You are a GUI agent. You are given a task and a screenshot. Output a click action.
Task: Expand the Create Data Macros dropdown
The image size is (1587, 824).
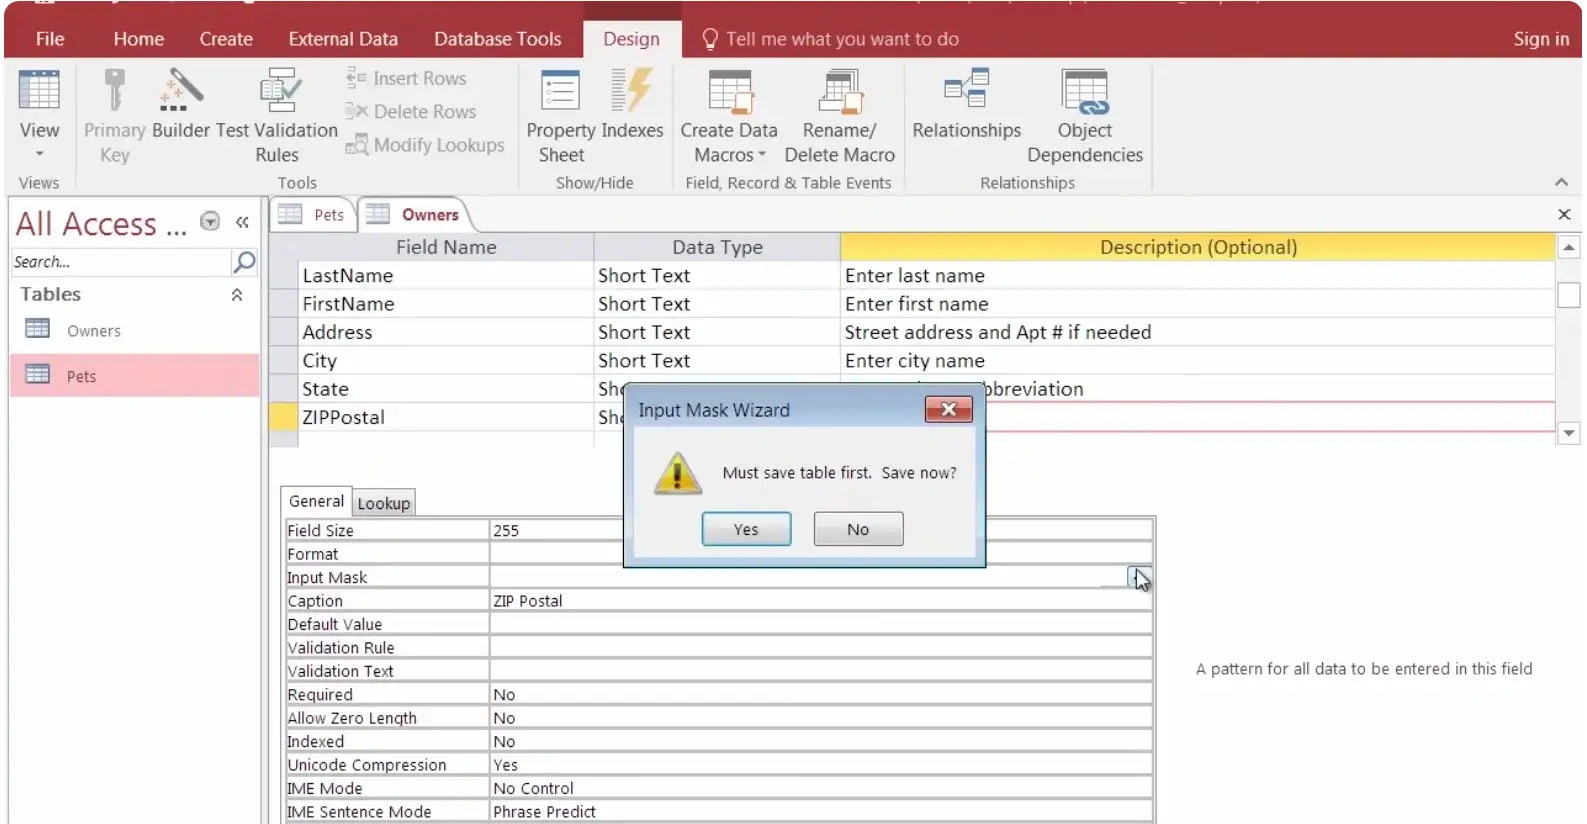coord(762,155)
